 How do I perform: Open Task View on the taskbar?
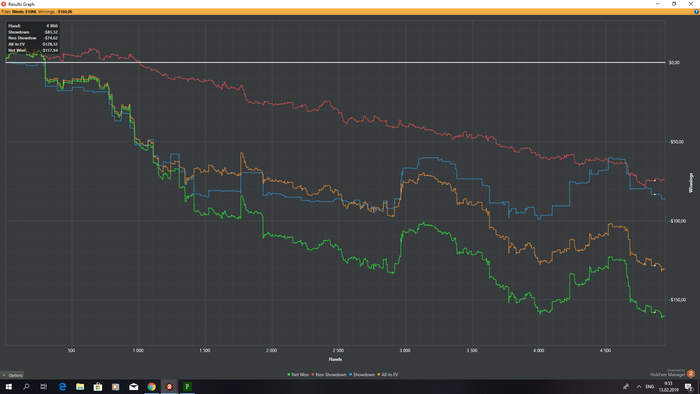[44, 387]
